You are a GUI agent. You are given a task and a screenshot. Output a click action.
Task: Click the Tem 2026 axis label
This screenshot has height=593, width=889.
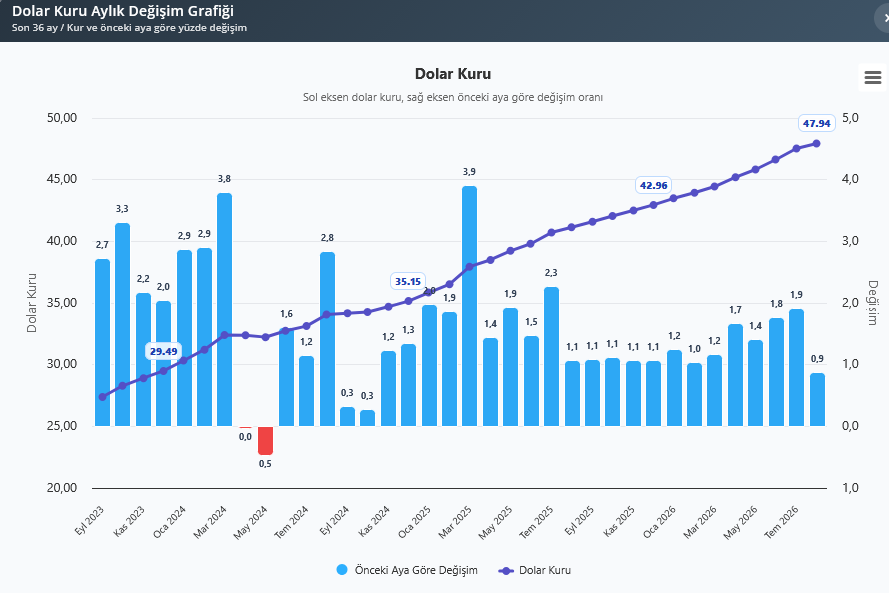[x=781, y=522]
